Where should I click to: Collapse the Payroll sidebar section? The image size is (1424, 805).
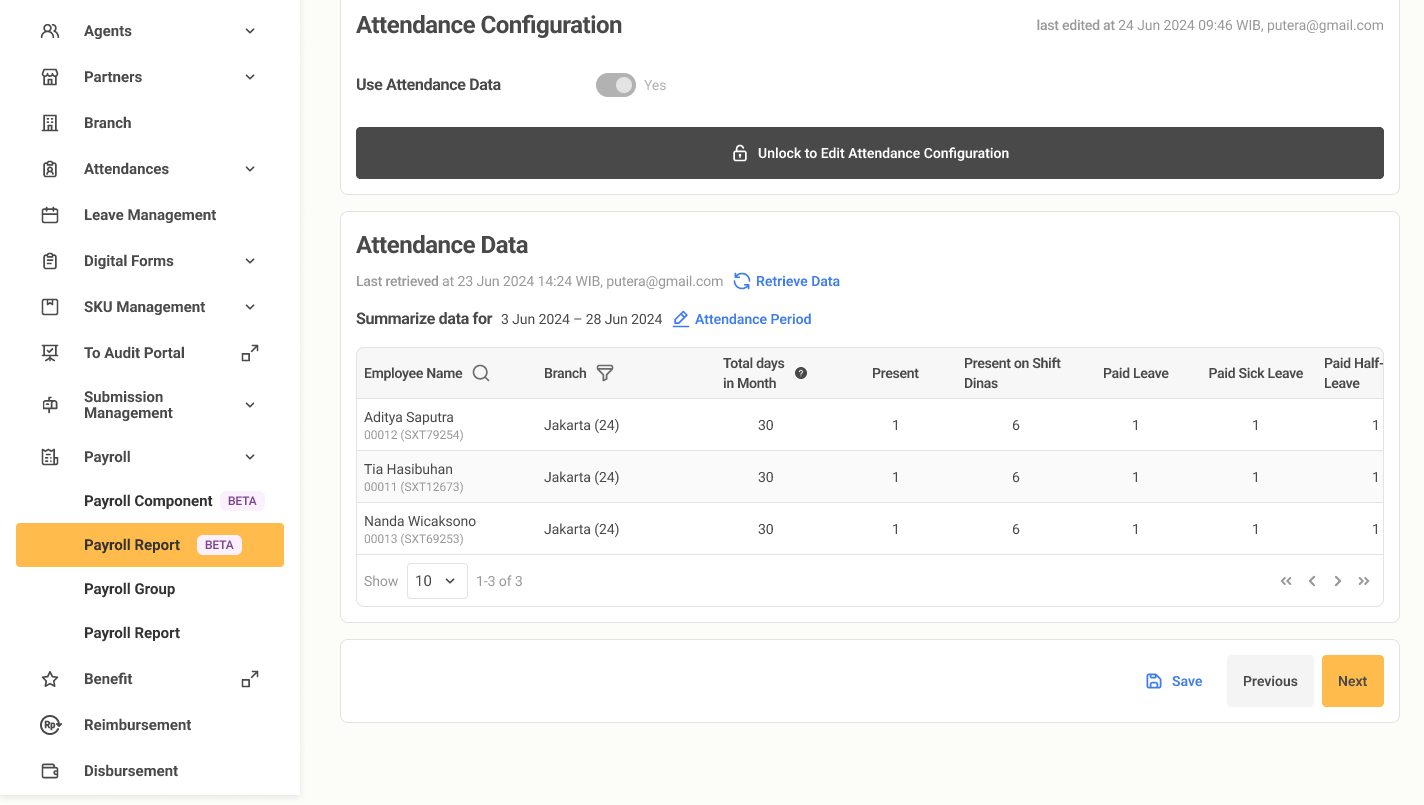tap(250, 457)
